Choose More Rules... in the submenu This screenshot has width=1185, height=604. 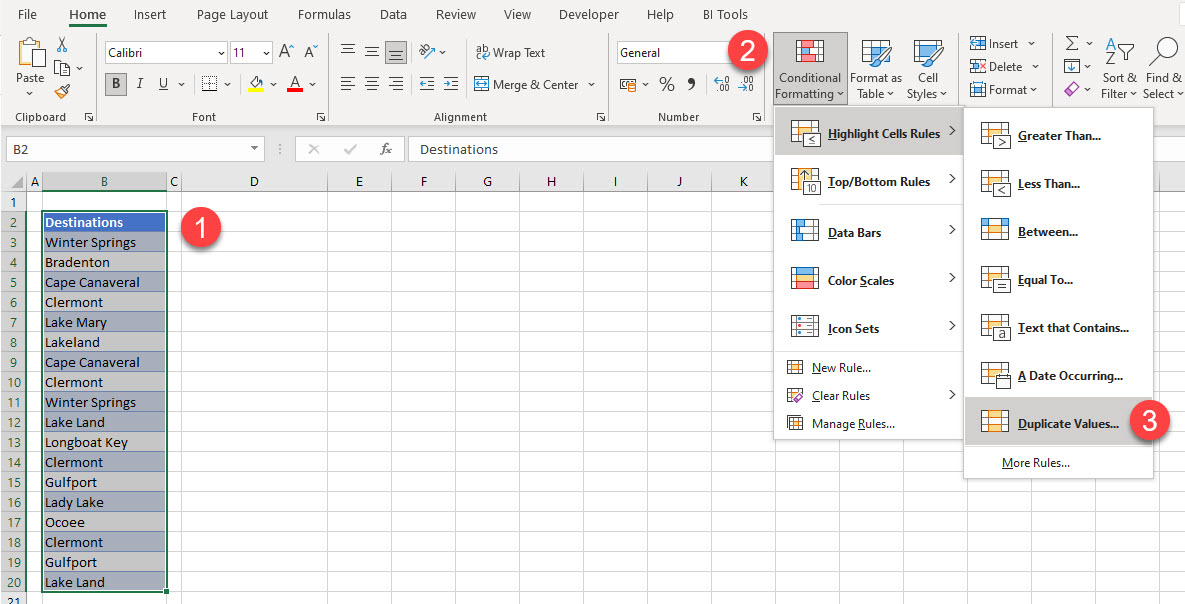(x=1035, y=463)
